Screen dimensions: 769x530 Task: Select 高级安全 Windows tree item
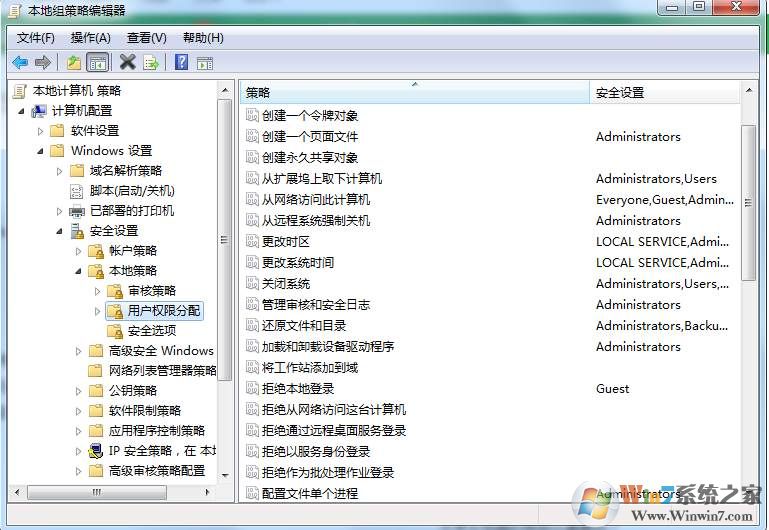point(161,351)
